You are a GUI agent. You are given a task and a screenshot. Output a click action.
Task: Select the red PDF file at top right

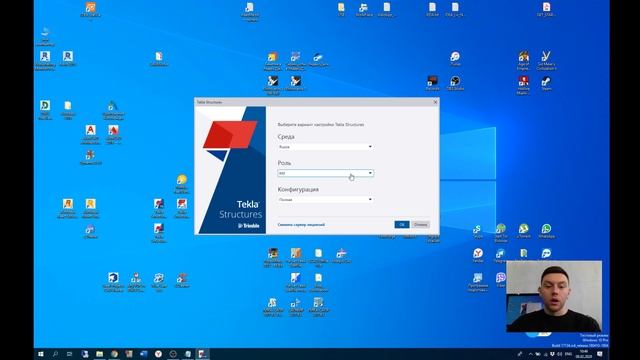tap(546, 9)
